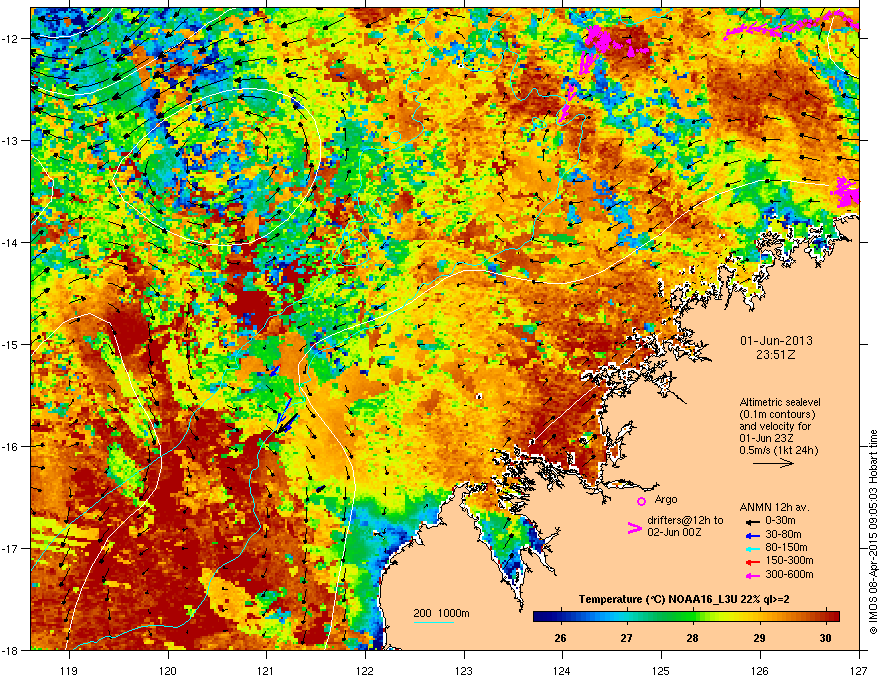Click the latitude axis label '-18'
880x680 pixels.
tap(11, 650)
